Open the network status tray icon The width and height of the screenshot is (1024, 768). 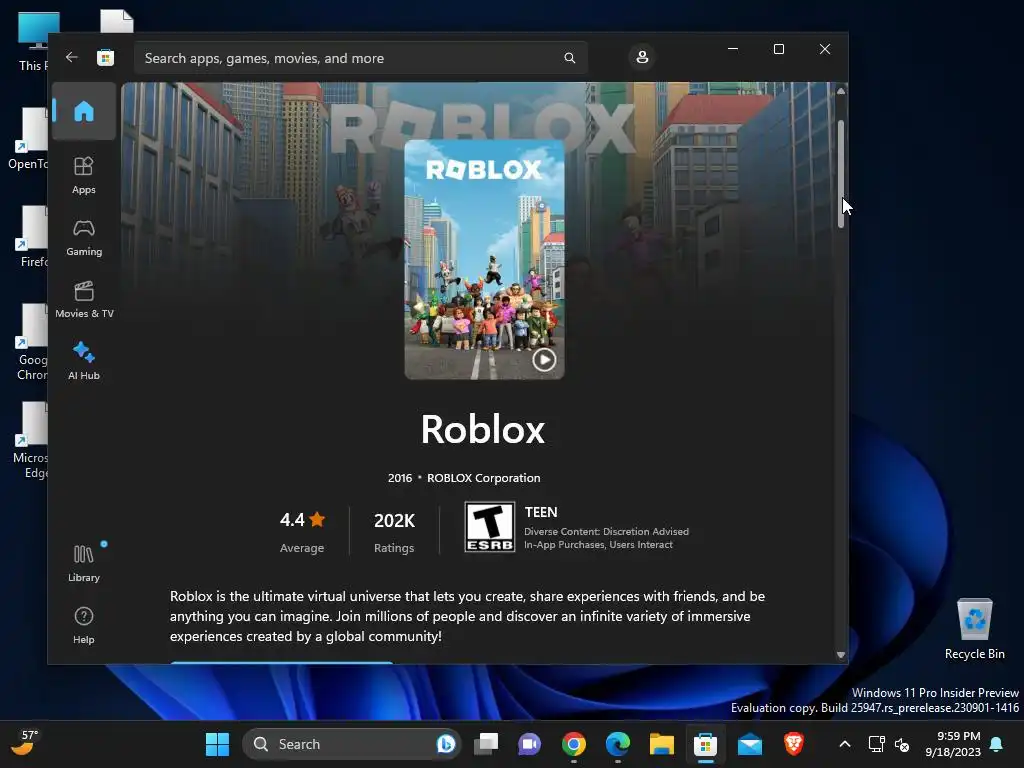point(876,744)
